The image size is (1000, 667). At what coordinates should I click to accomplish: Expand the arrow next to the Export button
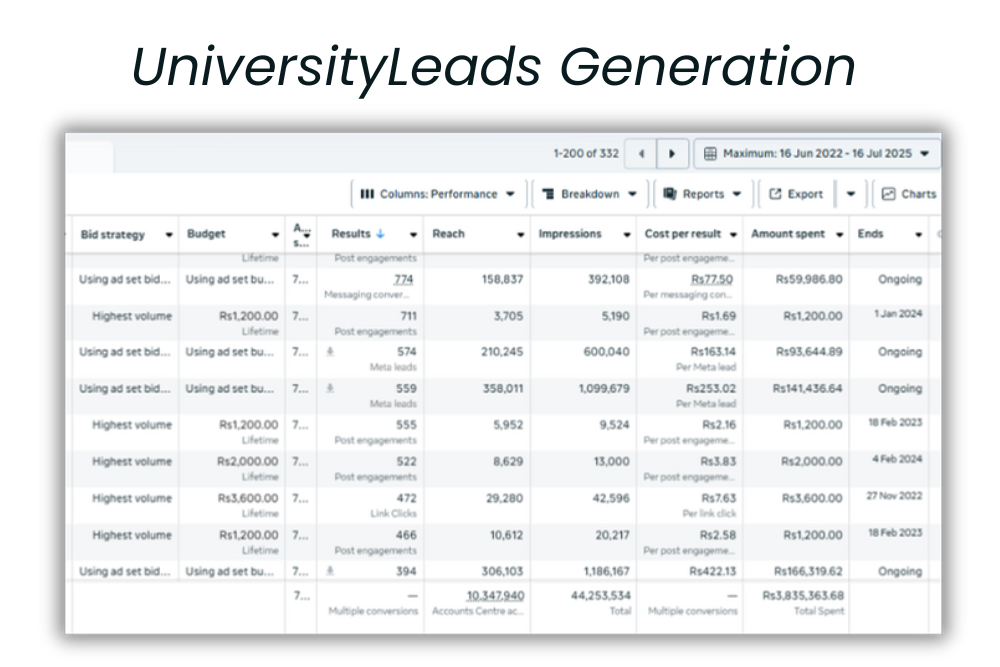coord(850,194)
